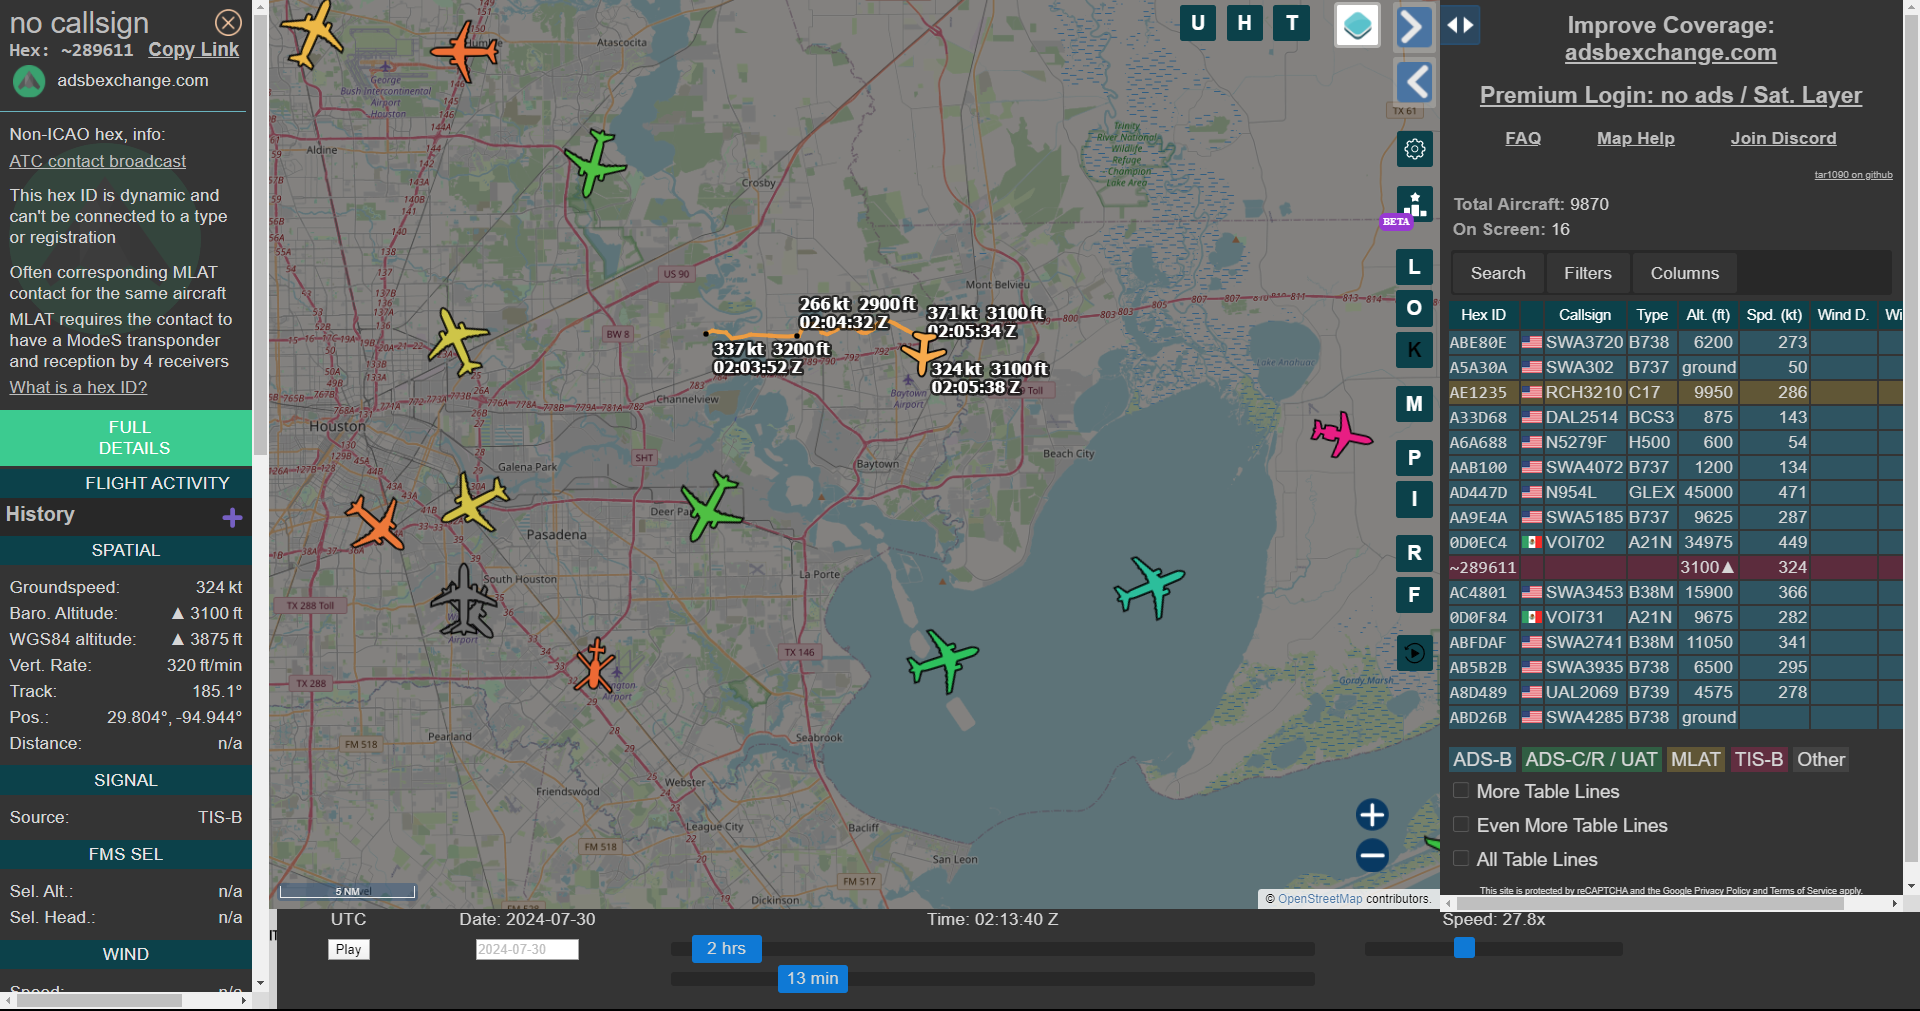
Task: Open tar1090 on github link
Action: tap(1853, 175)
